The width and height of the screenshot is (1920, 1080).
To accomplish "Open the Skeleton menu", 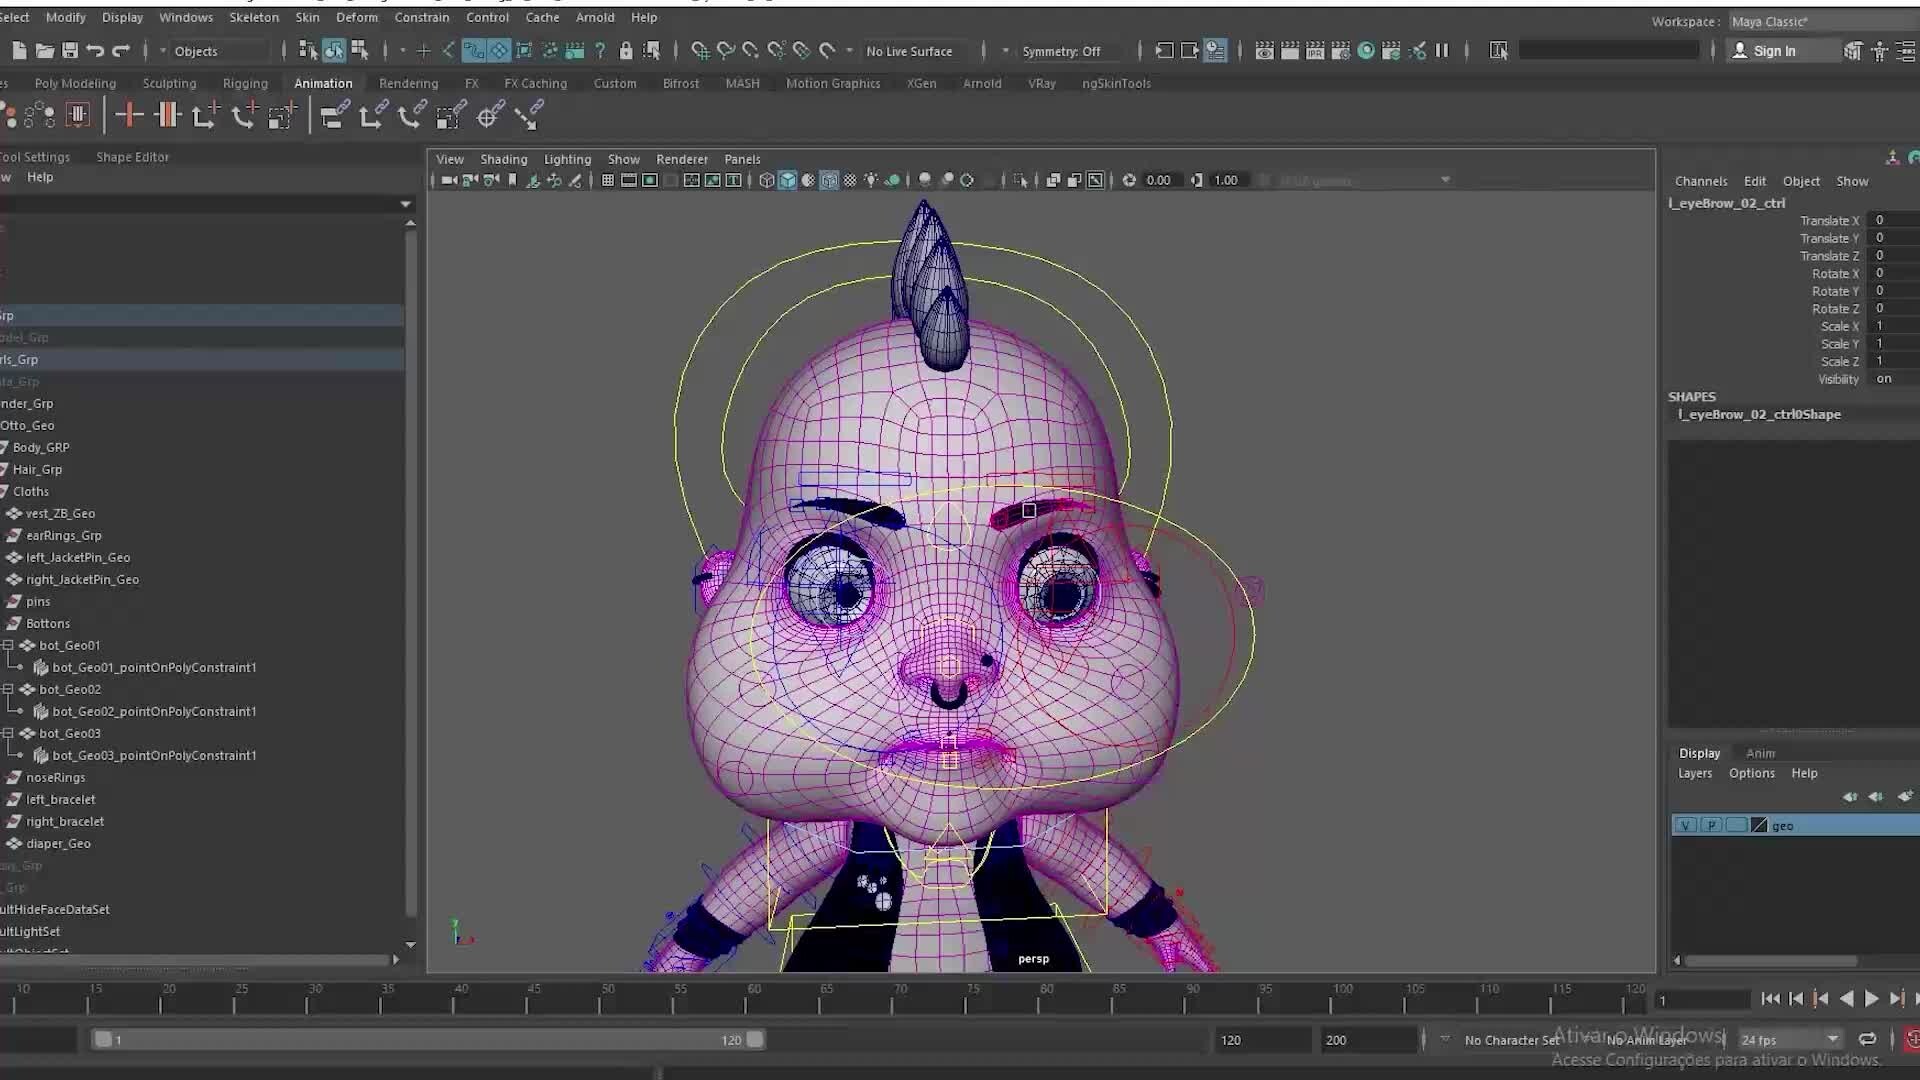I will (254, 17).
